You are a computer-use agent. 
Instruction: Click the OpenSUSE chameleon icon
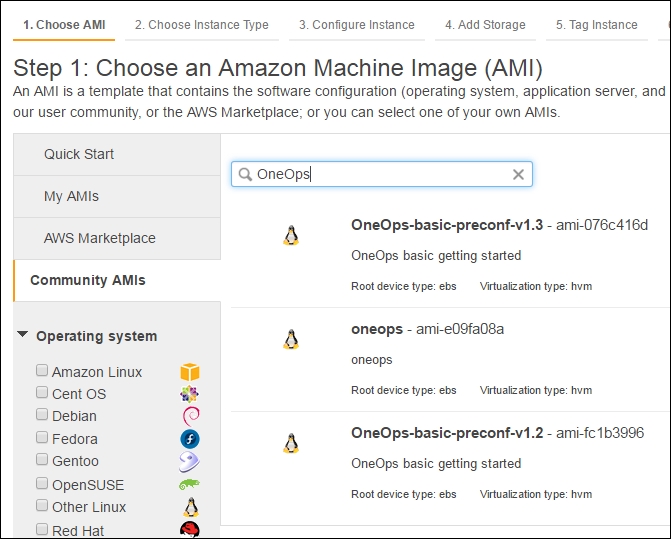pos(189,484)
